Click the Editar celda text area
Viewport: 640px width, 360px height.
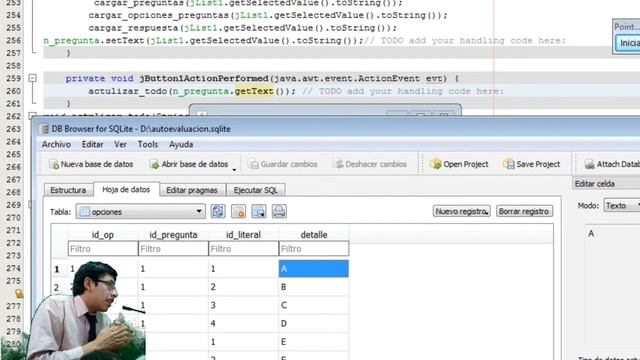612,286
